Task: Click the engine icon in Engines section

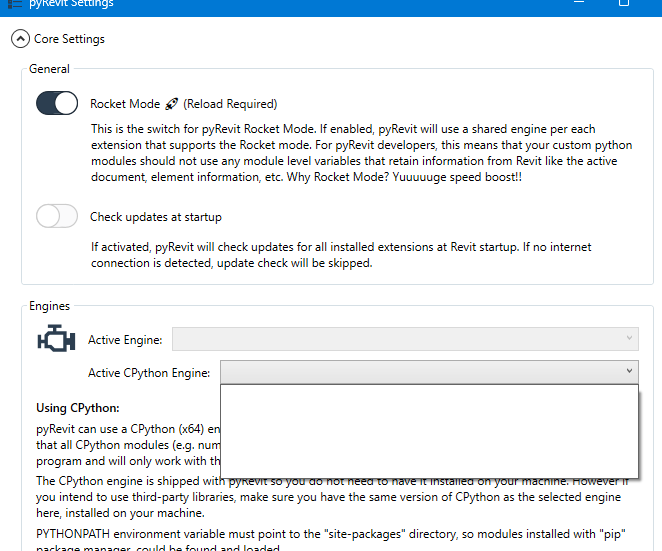Action: coord(56,338)
